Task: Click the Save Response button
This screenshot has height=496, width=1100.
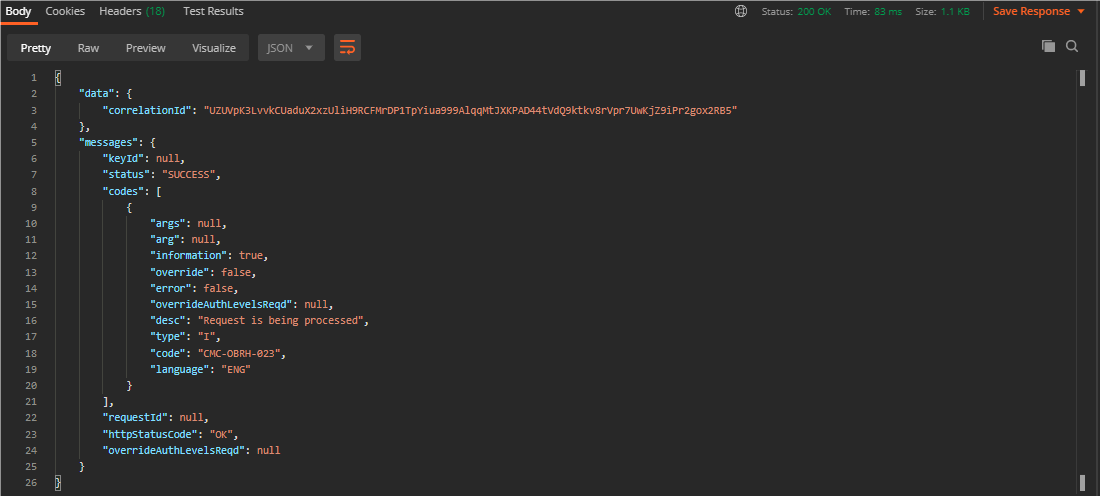Action: pos(1031,11)
